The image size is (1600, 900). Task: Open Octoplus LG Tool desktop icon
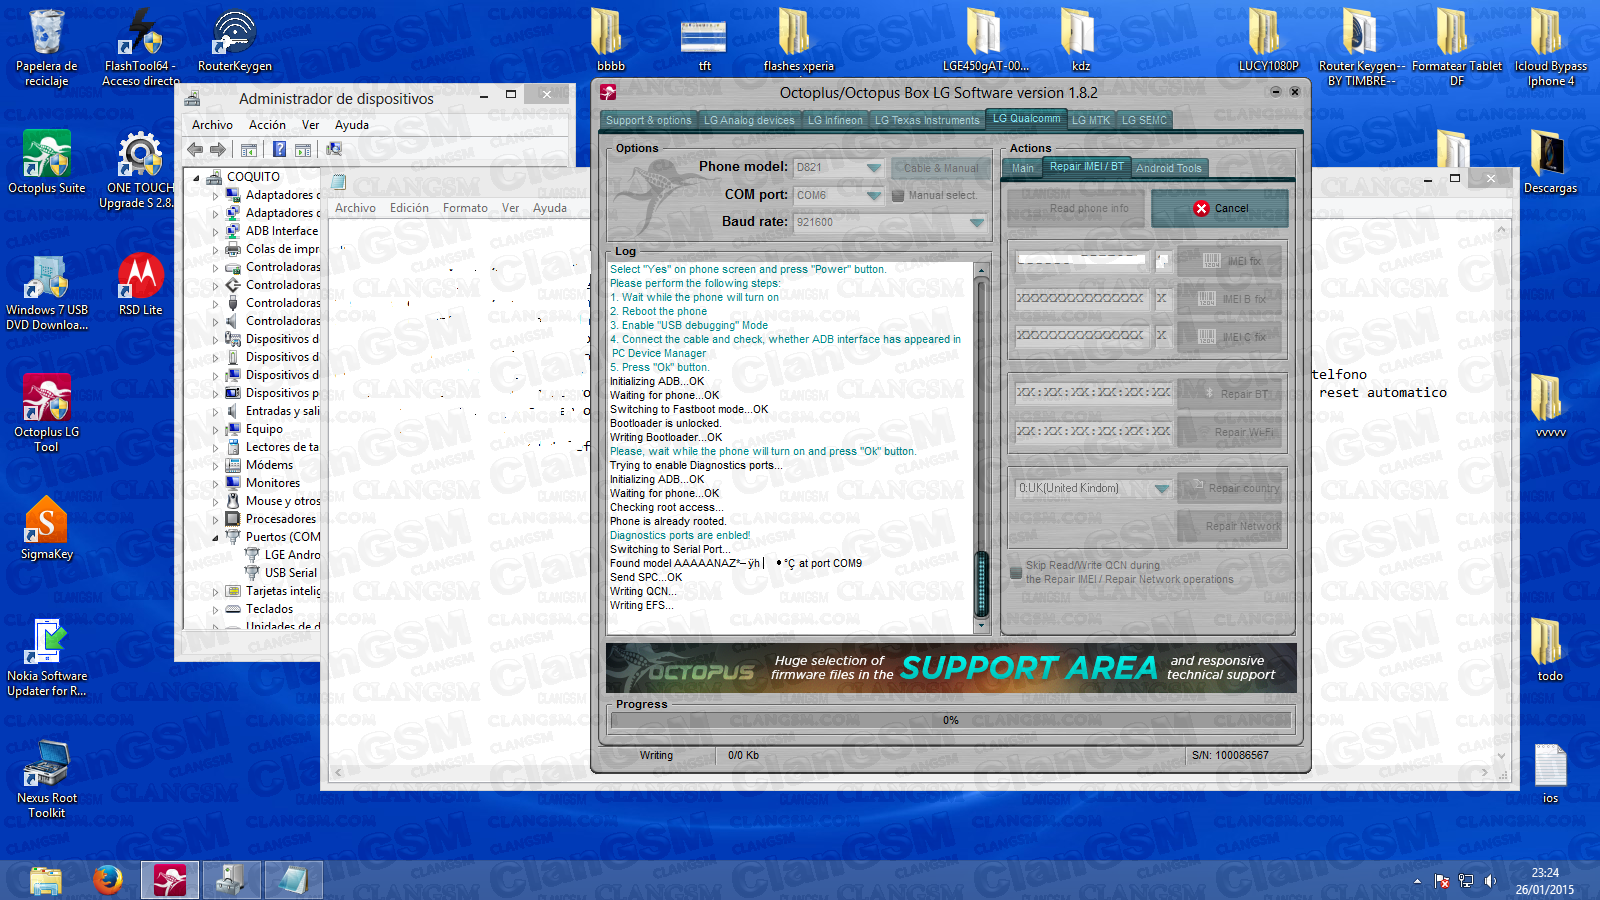47,413
